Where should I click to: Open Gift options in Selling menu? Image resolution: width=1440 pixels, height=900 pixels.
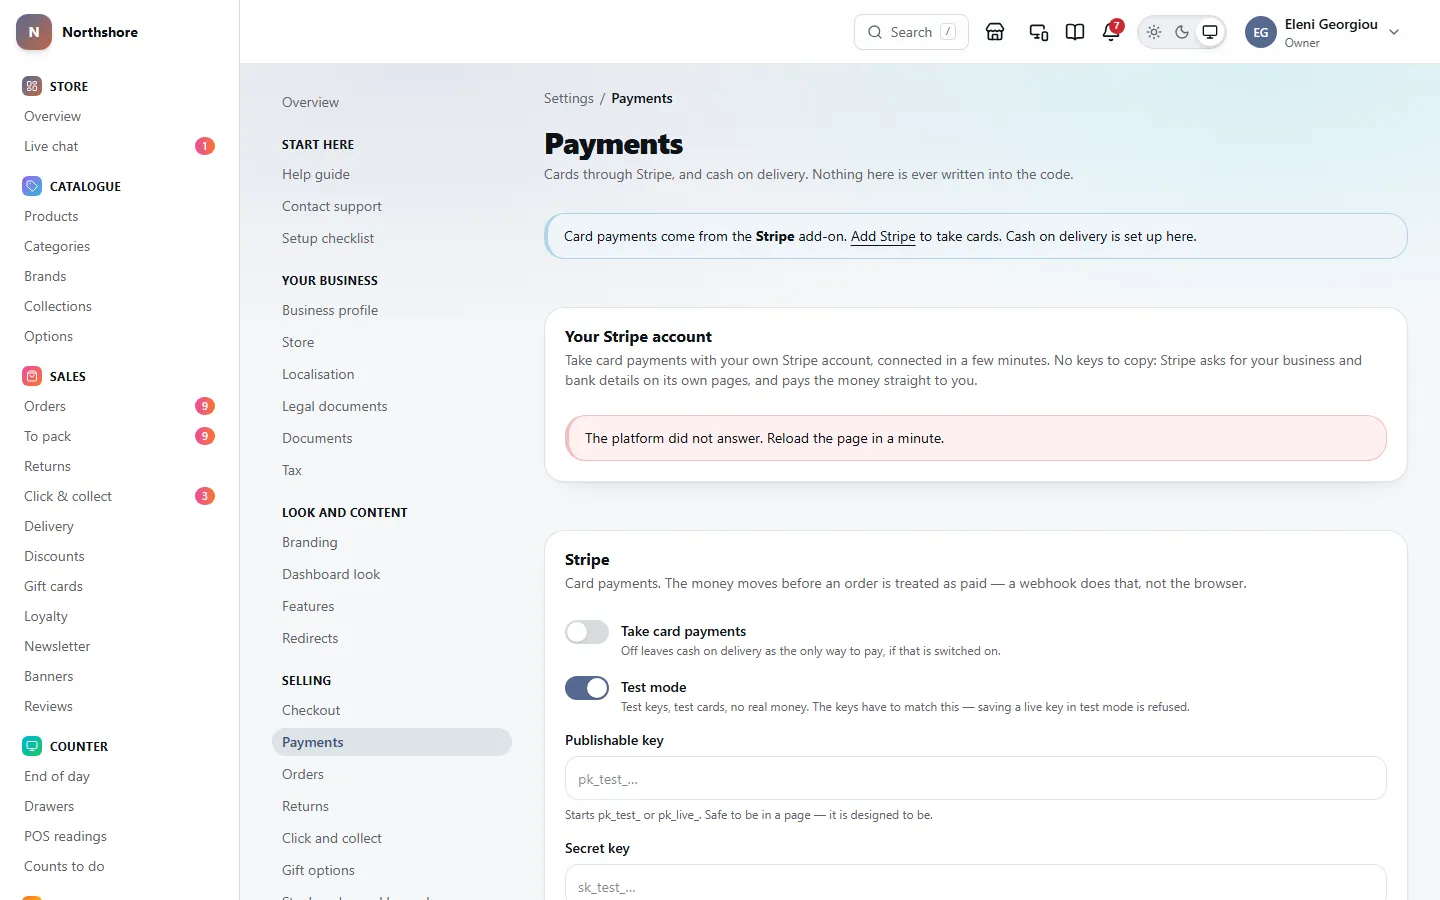pos(392,870)
